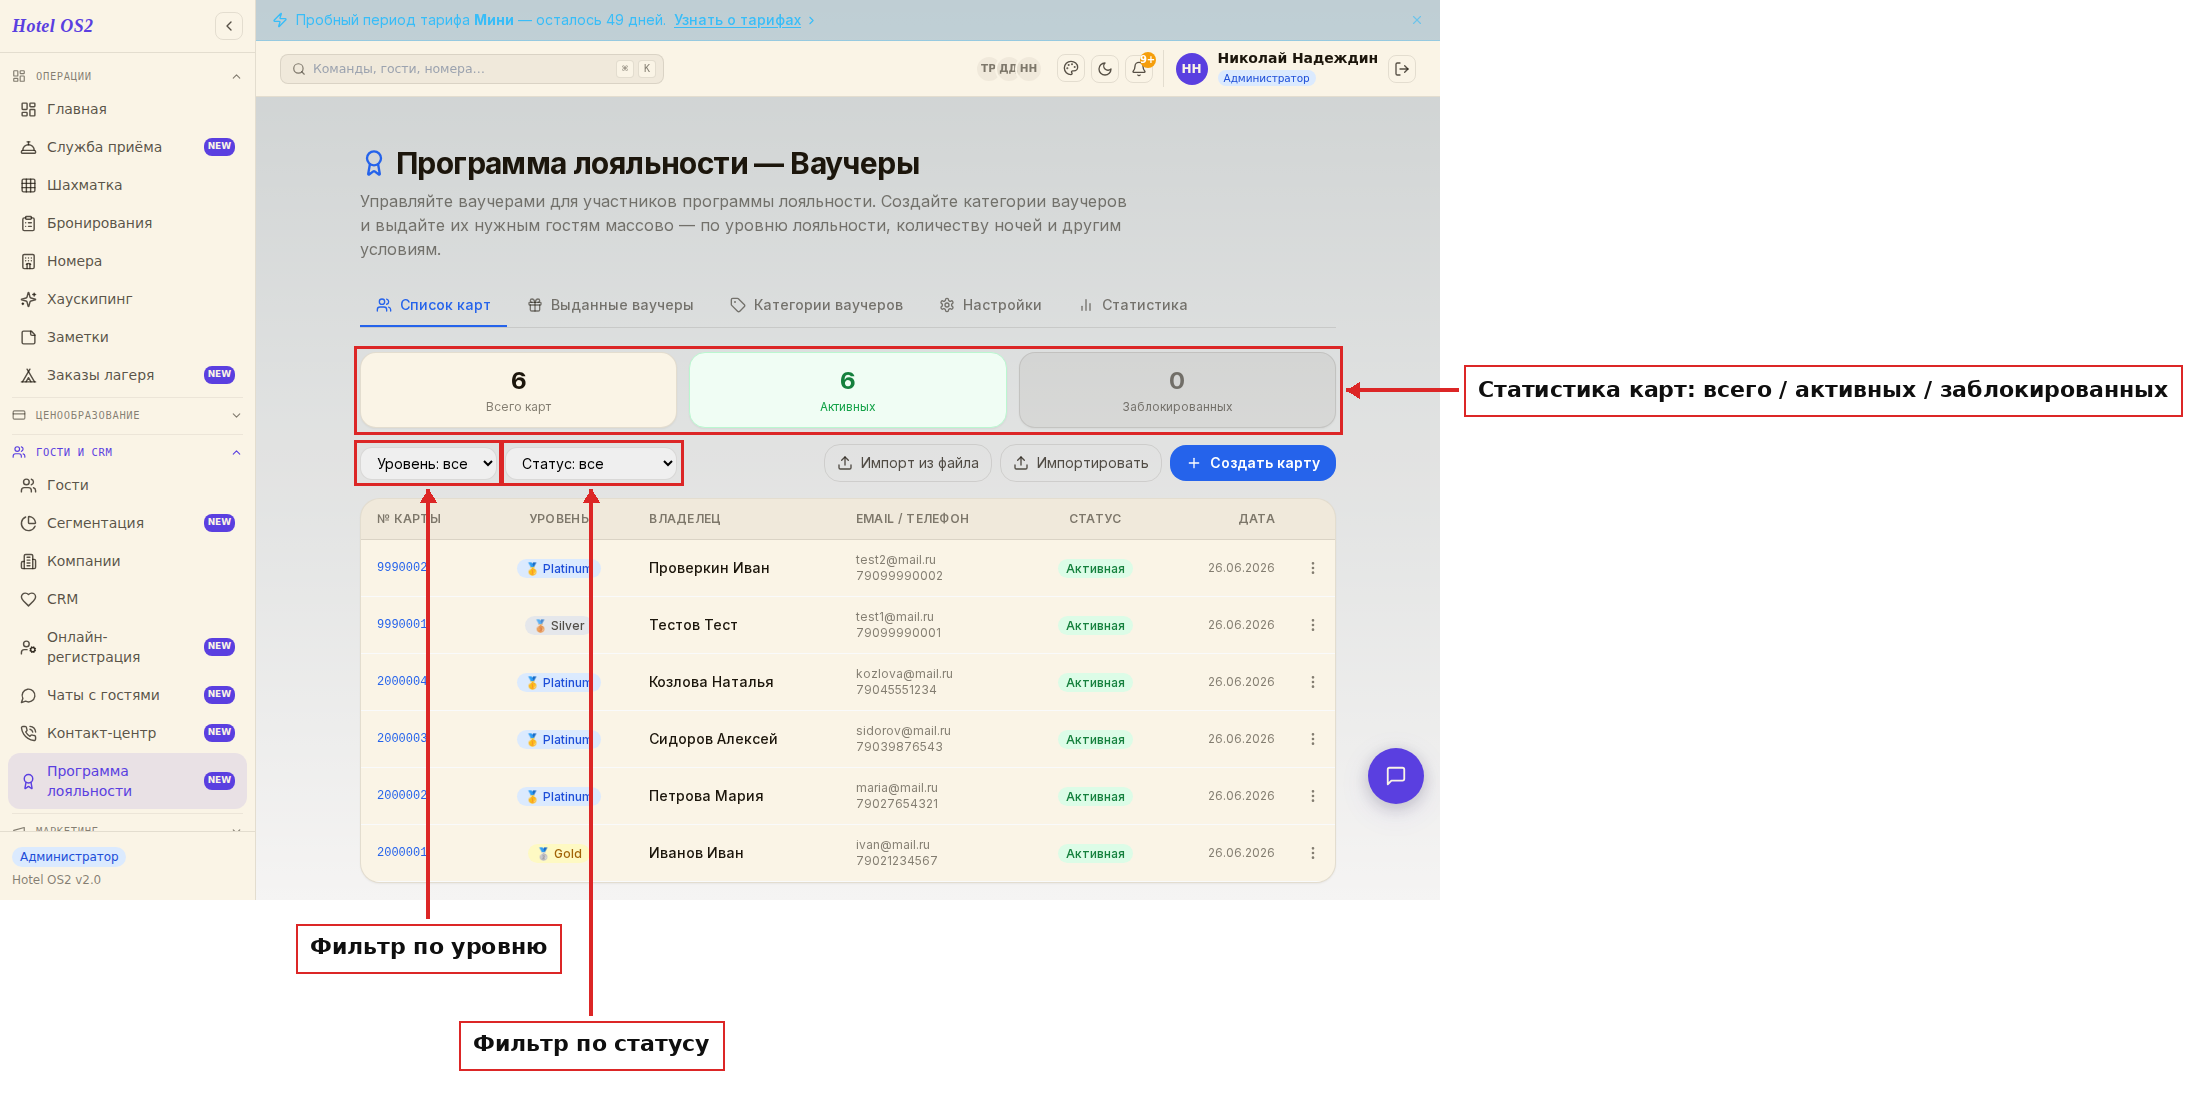Image resolution: width=2206 pixels, height=1094 pixels.
Task: Open the Статус: все dropdown
Action: click(x=592, y=463)
